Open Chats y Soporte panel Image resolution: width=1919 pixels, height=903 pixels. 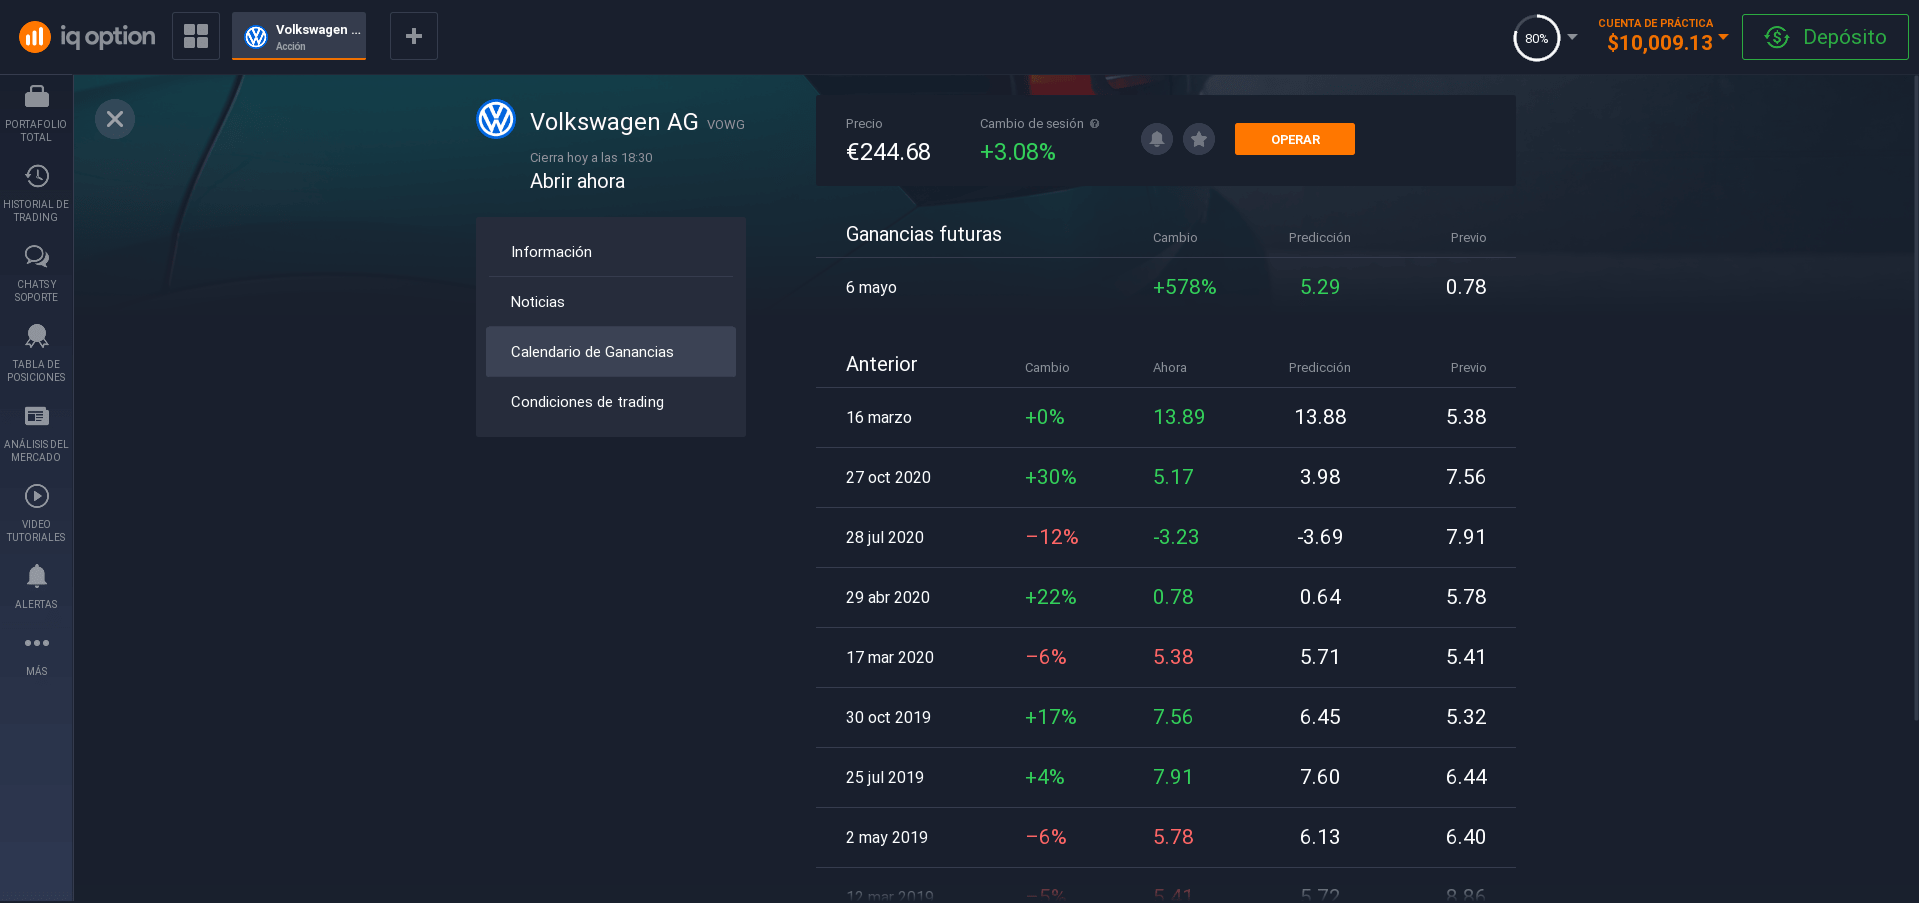tap(36, 275)
